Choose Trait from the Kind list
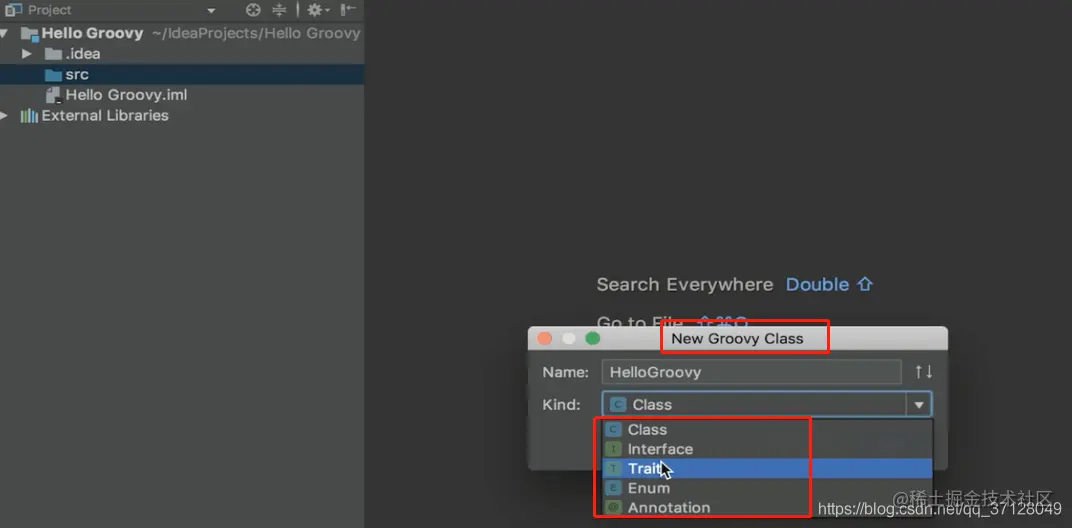1072x528 pixels. pyautogui.click(x=766, y=468)
